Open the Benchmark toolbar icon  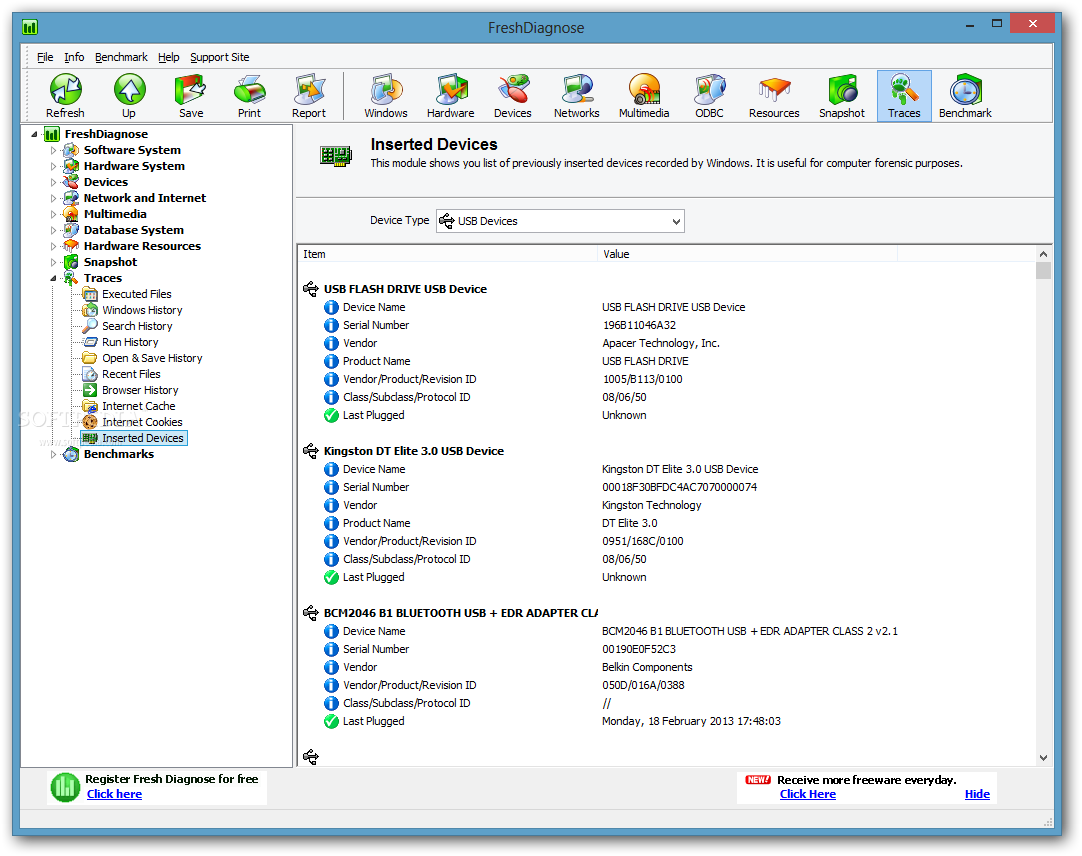coord(965,96)
